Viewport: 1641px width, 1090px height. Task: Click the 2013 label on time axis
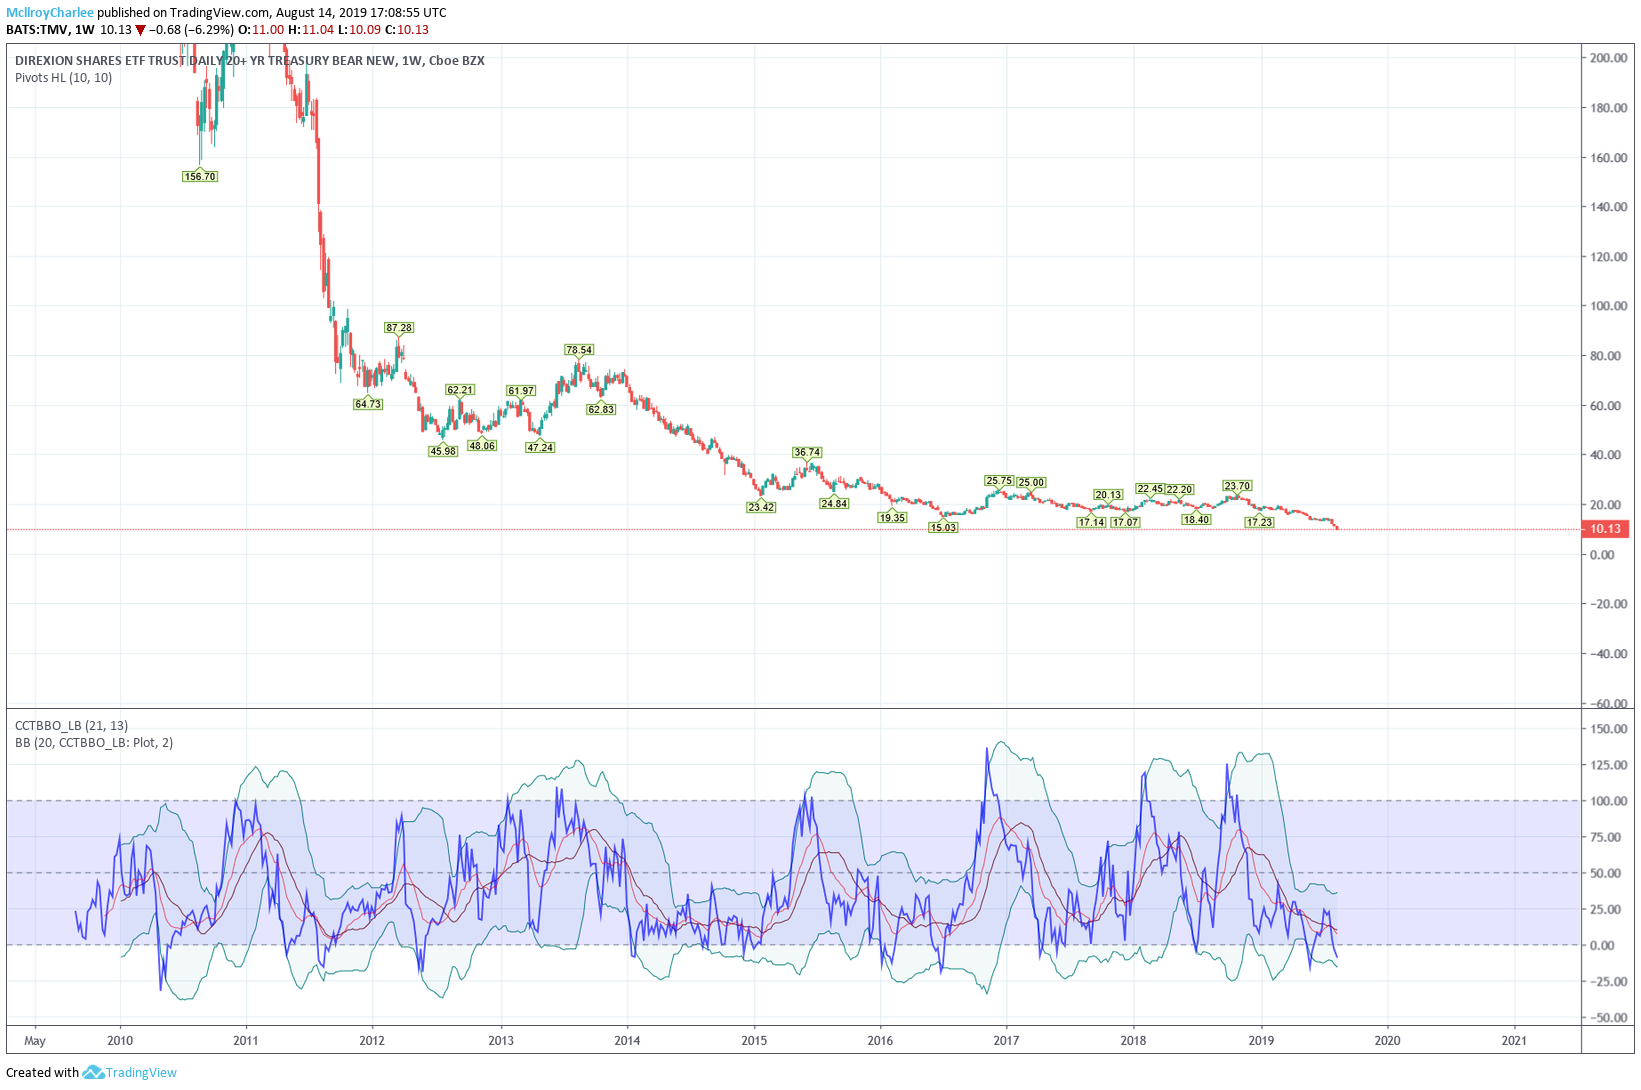click(501, 1040)
